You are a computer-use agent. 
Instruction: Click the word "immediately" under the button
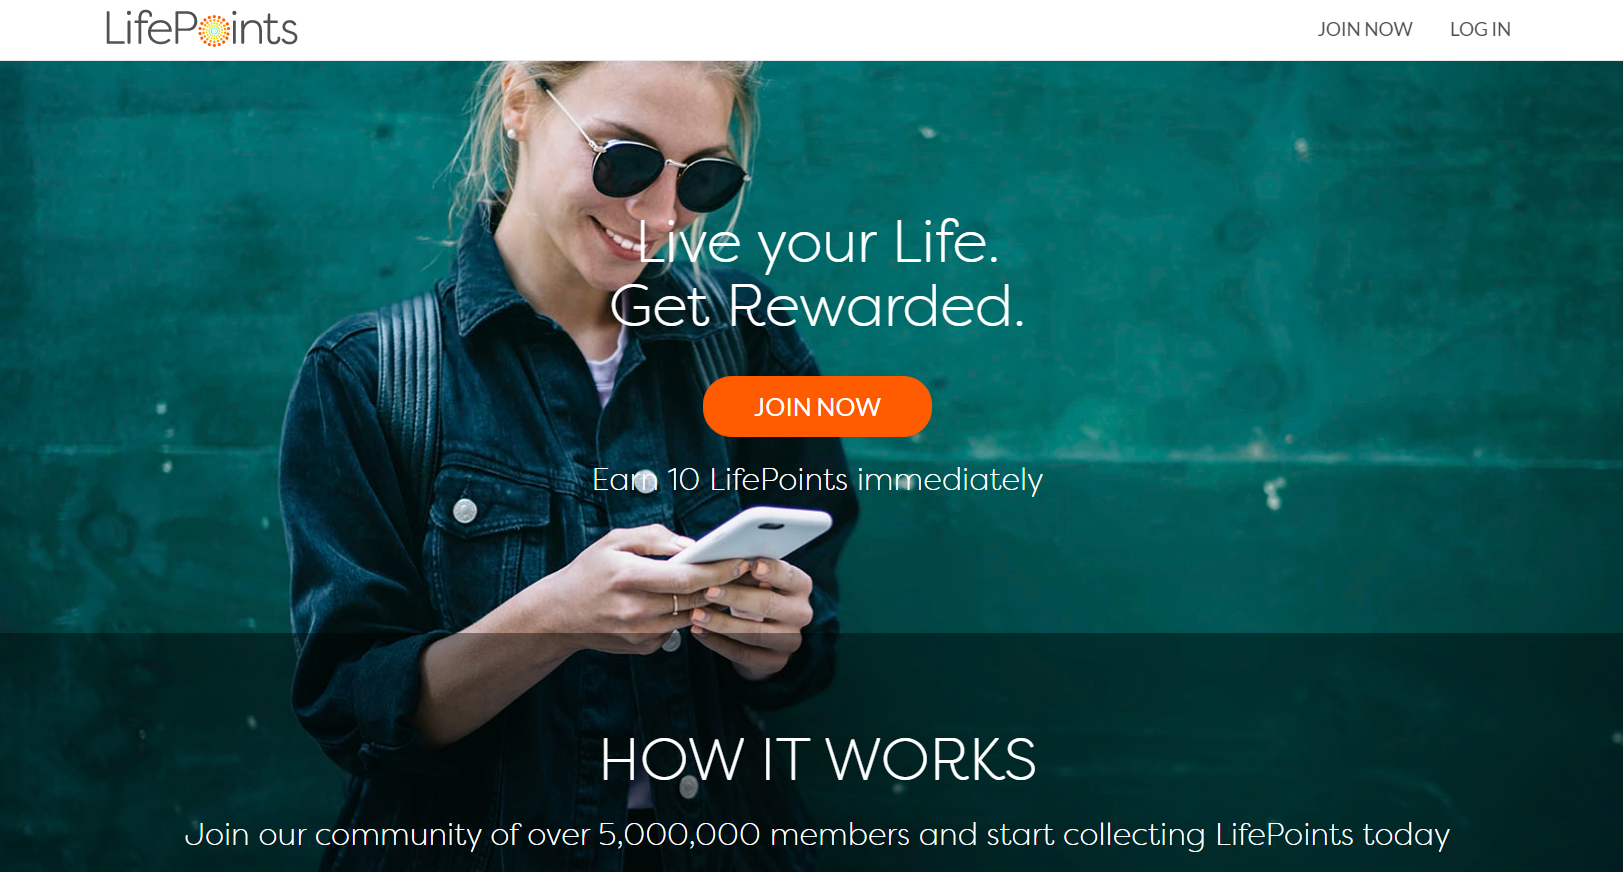(x=950, y=479)
